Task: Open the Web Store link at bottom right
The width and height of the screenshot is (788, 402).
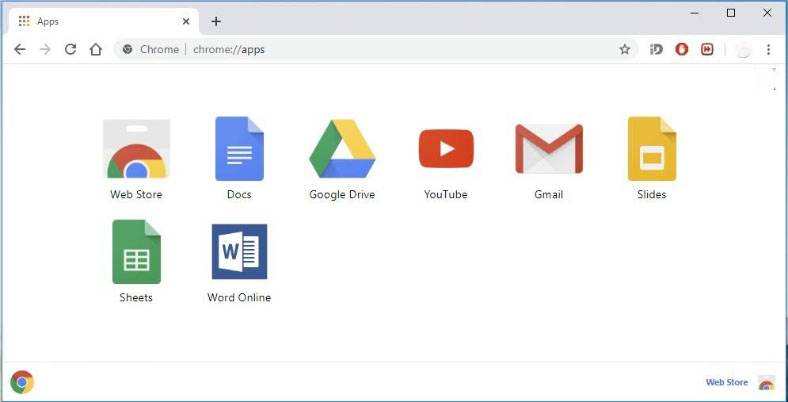Action: click(727, 382)
